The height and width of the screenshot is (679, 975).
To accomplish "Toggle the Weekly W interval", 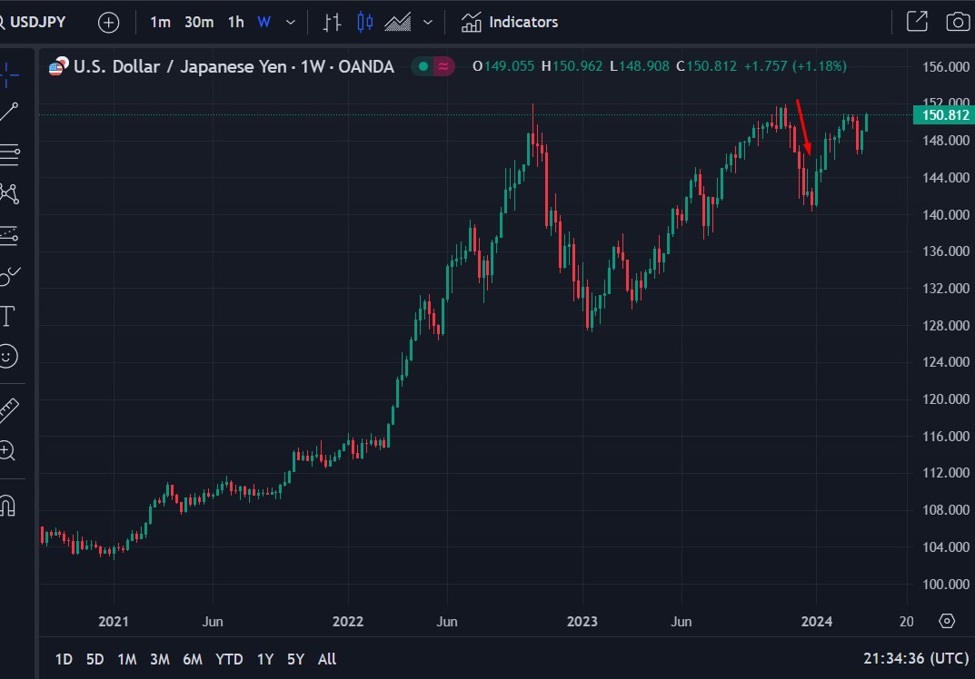I will (262, 21).
